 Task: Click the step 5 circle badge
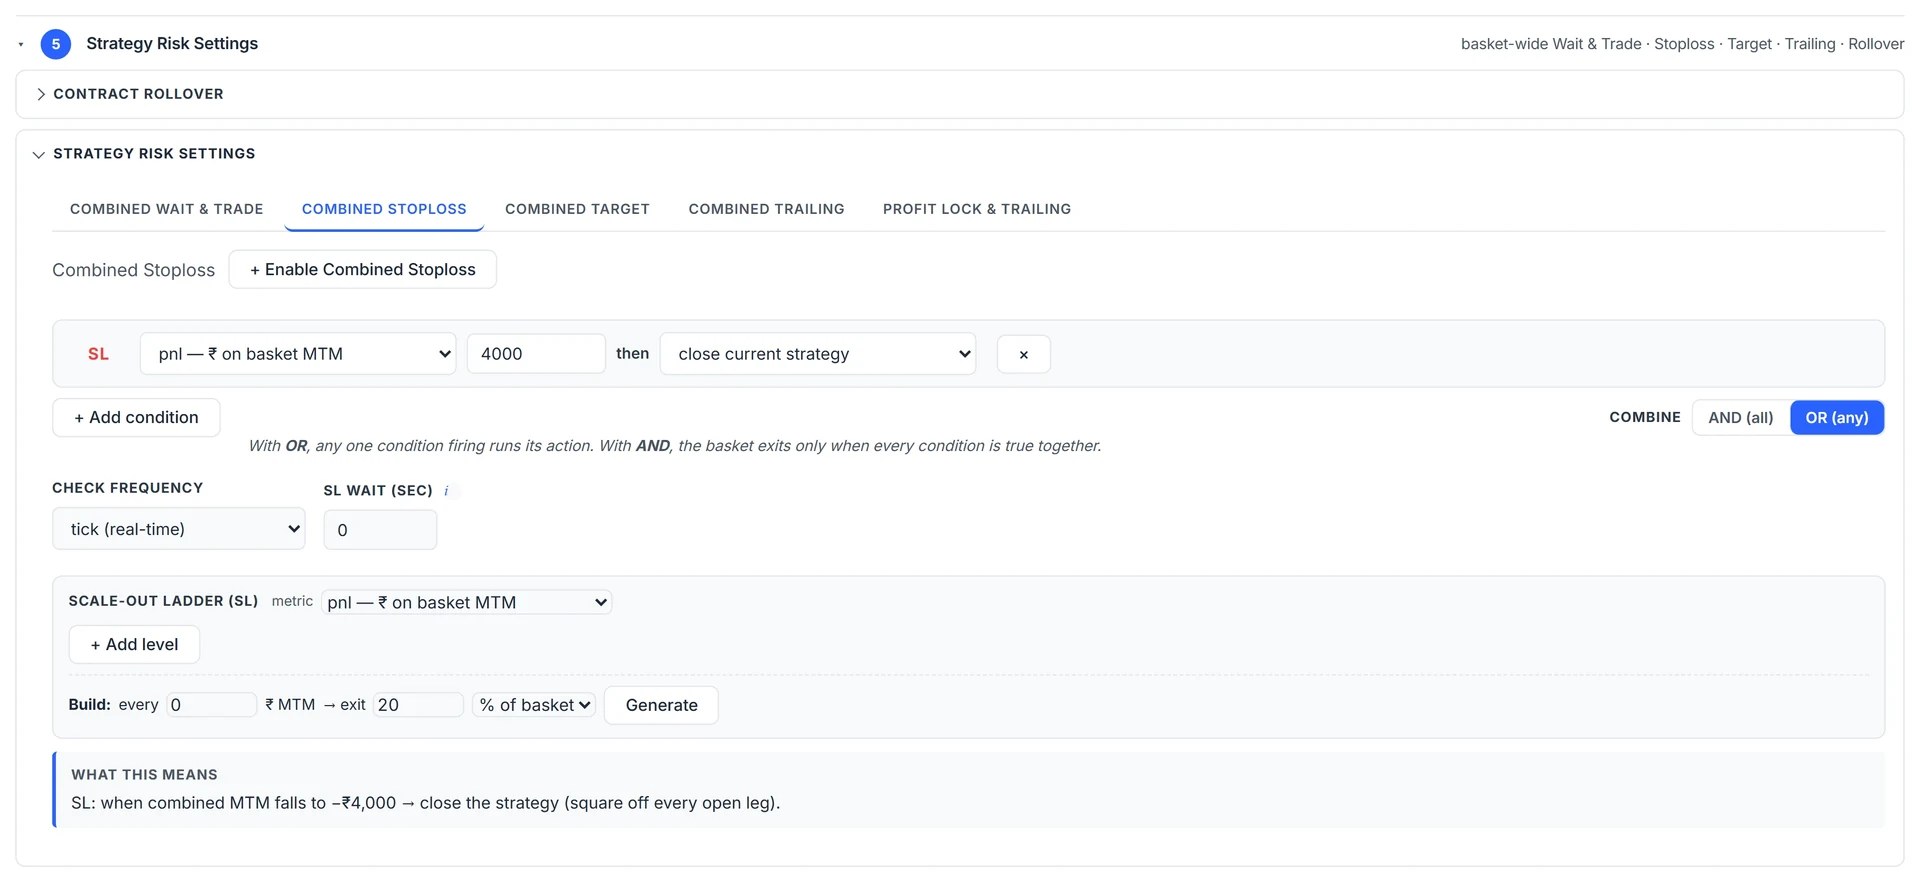tap(56, 44)
